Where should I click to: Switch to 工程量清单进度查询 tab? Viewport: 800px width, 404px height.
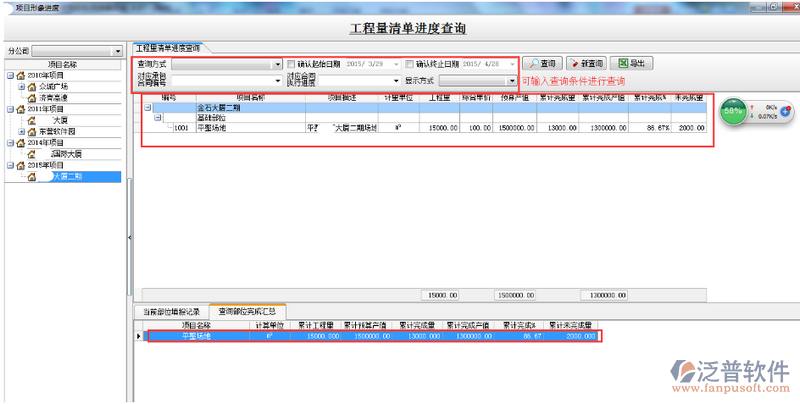pyautogui.click(x=168, y=48)
